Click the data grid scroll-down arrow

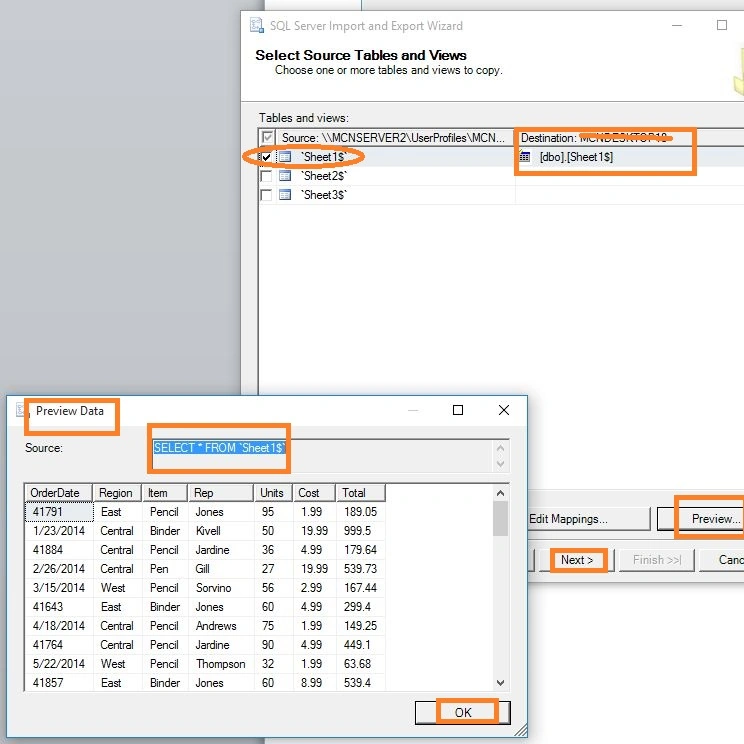click(500, 683)
